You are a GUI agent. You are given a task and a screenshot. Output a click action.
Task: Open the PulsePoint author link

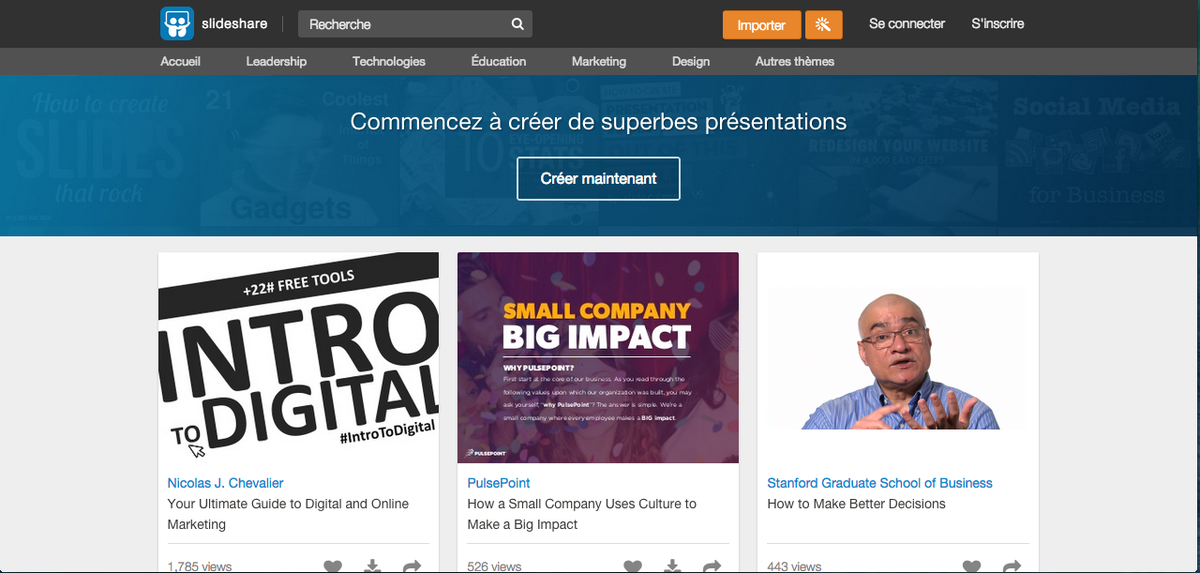point(499,483)
